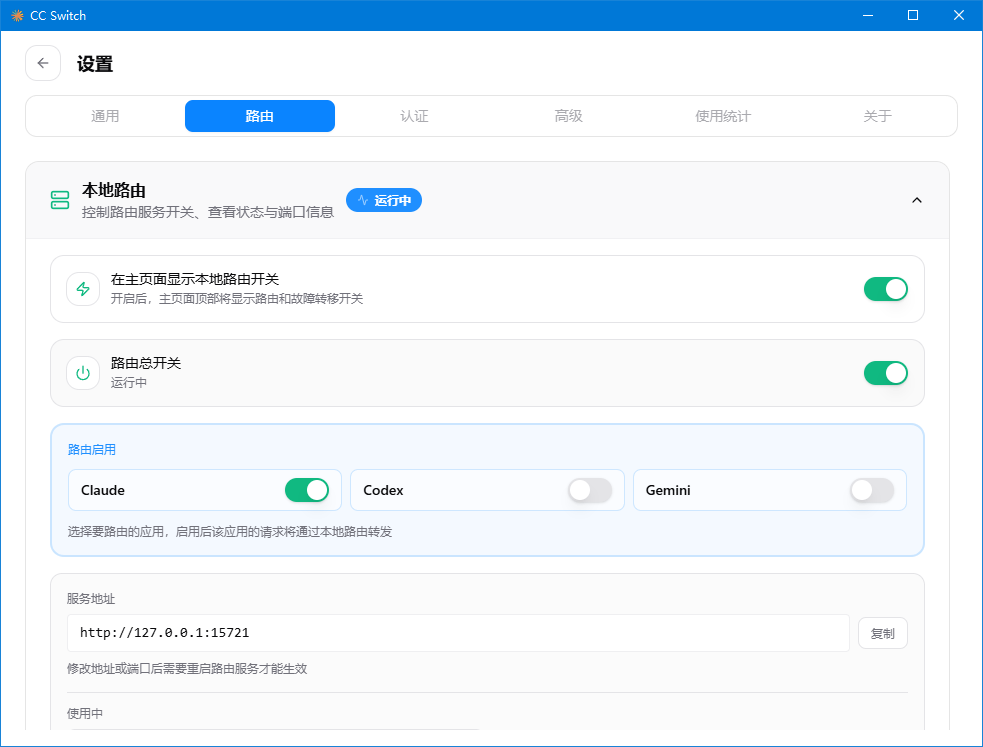Switch to the 通用 tab
Screen dimensions: 983x747
pyautogui.click(x=105, y=116)
